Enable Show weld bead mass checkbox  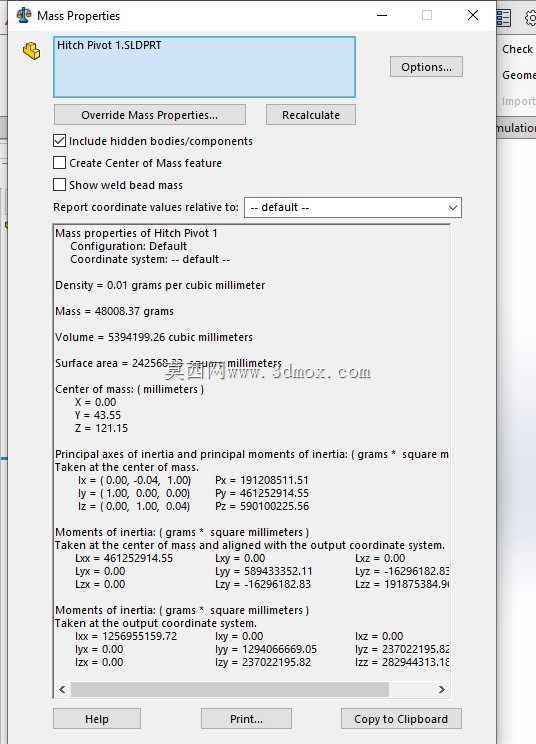pos(59,185)
